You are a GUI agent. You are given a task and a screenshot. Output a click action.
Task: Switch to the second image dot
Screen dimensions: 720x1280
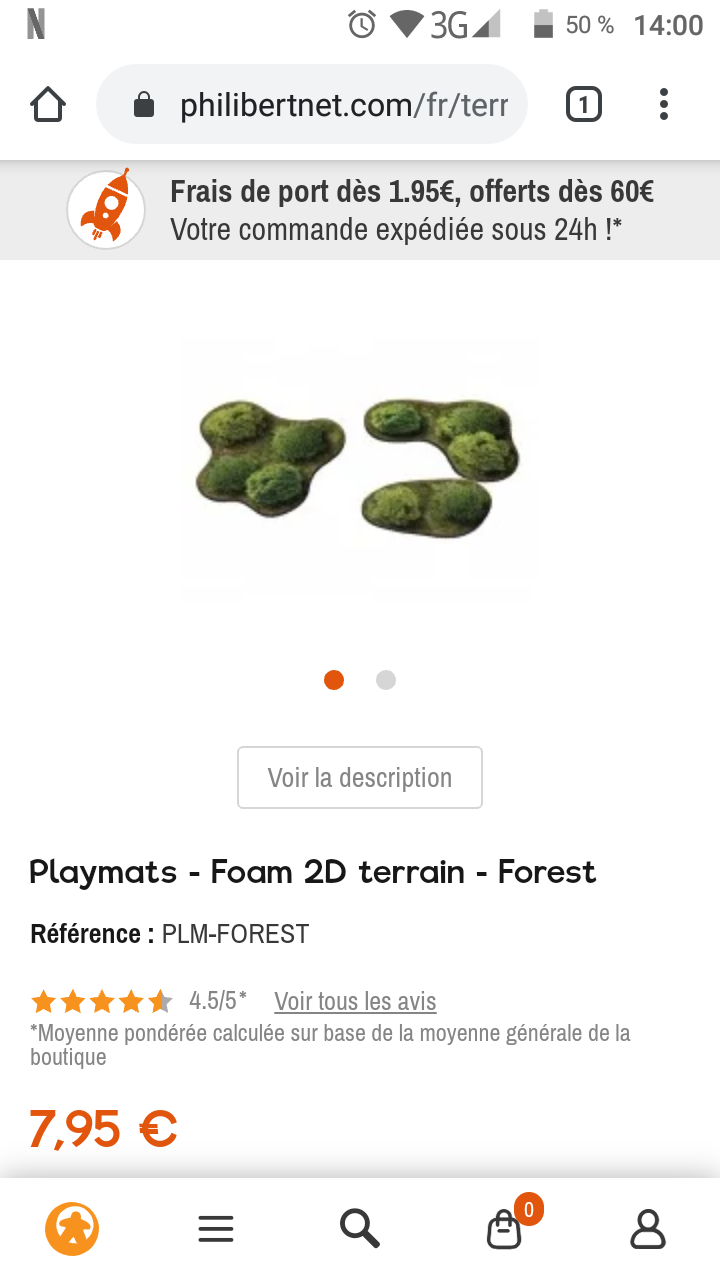[x=386, y=680]
